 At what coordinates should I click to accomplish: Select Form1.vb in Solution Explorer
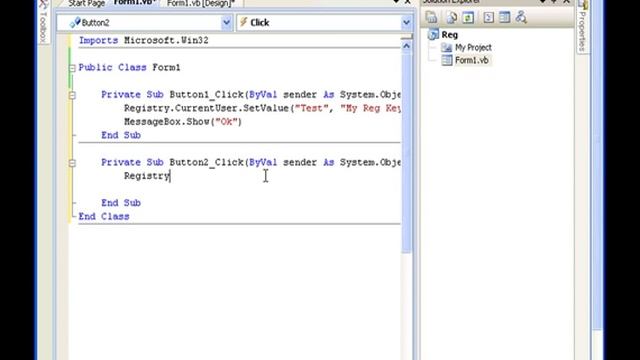coord(471,60)
